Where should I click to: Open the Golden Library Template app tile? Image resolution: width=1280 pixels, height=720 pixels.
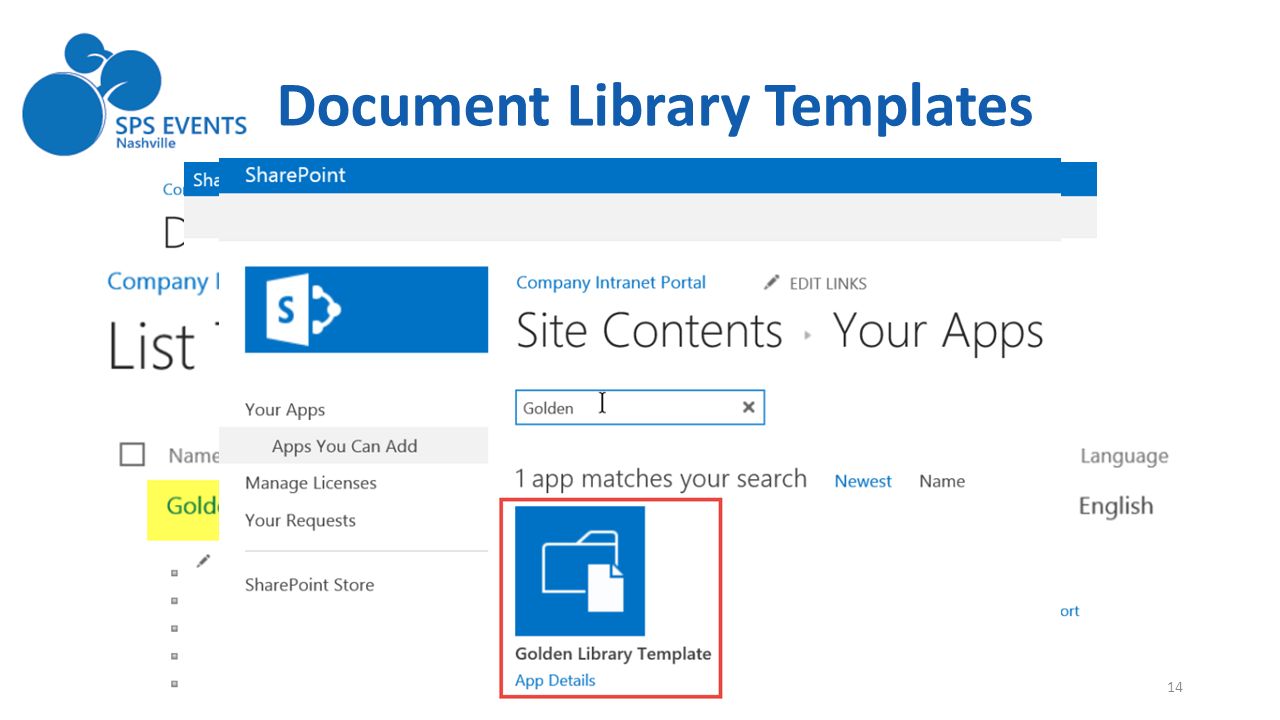(580, 571)
